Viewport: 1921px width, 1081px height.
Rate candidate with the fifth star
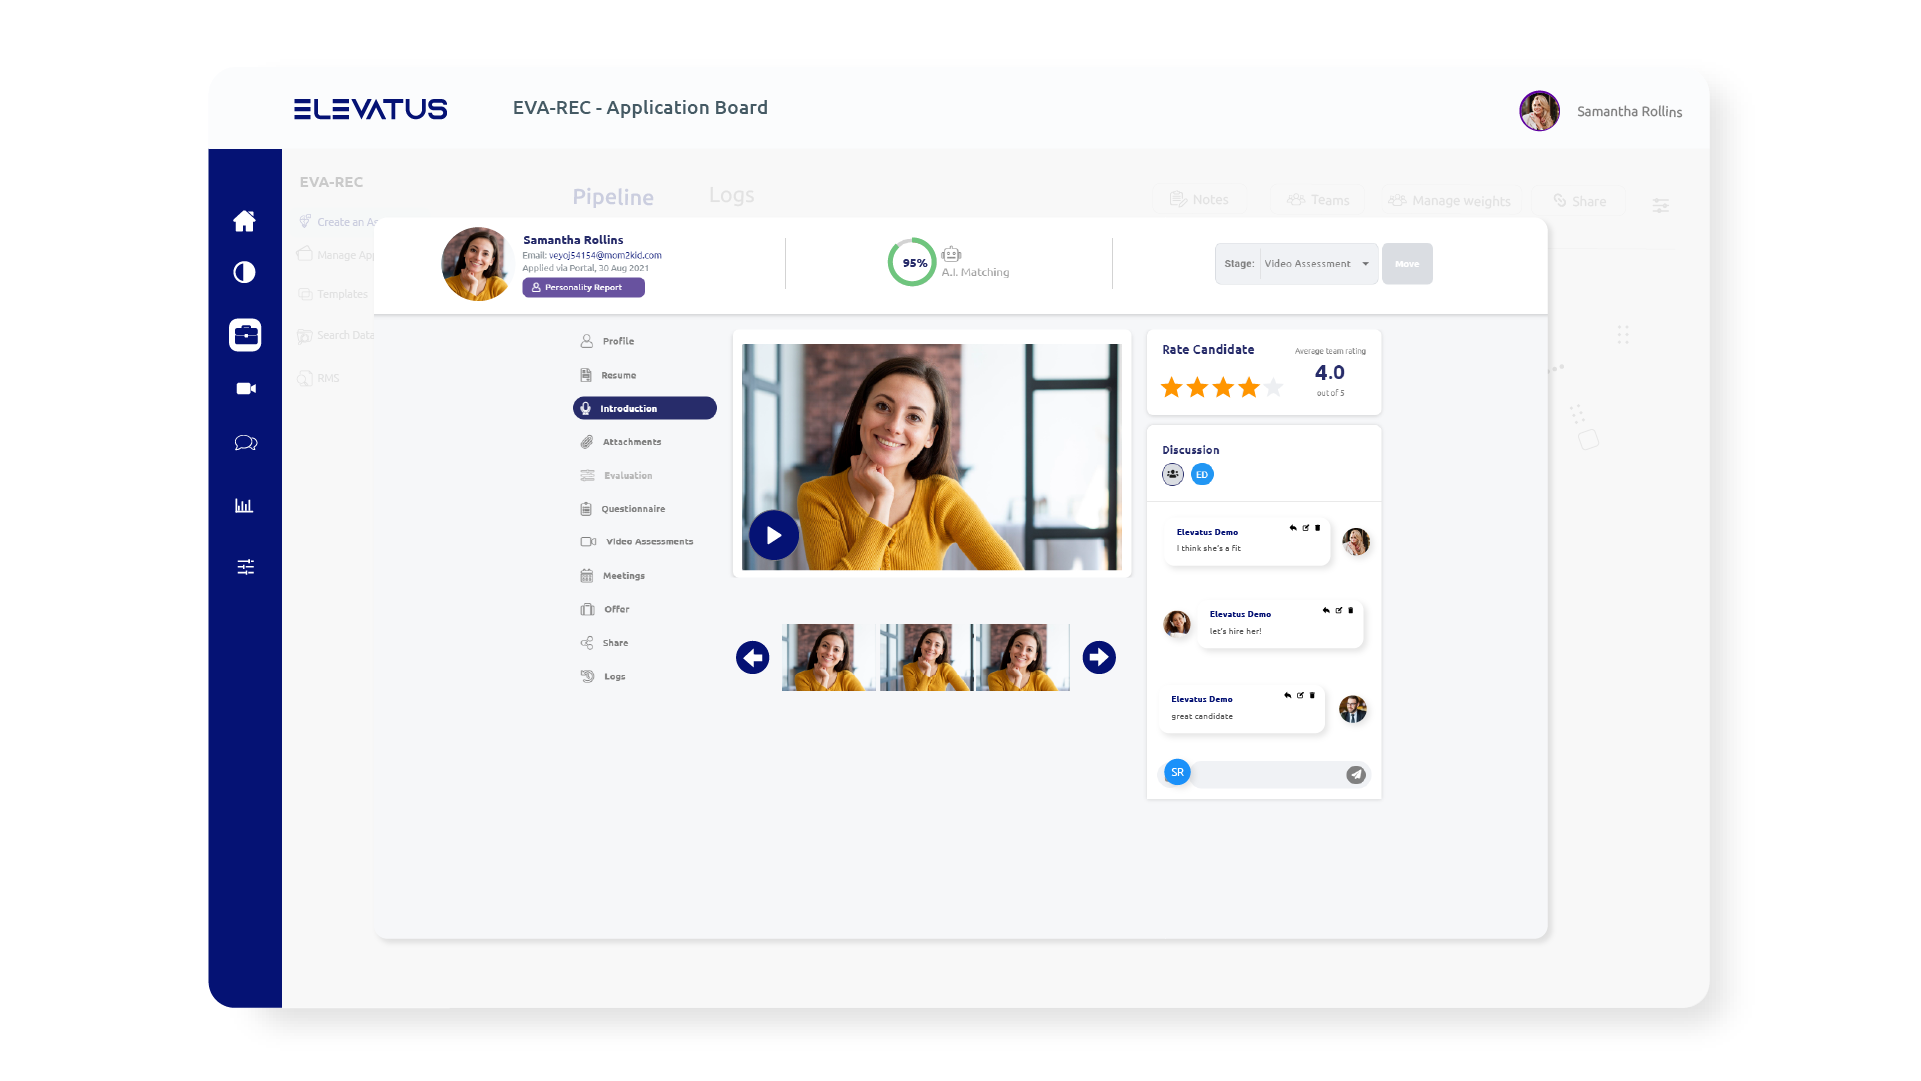tap(1274, 387)
